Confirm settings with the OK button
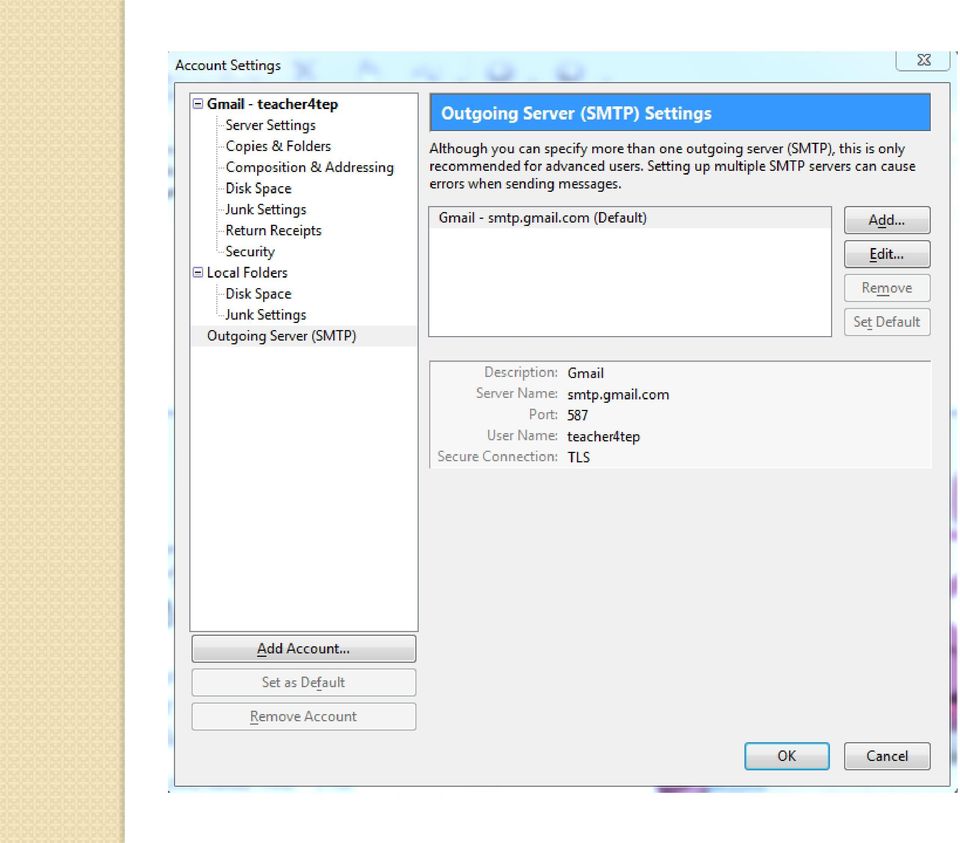 click(787, 756)
